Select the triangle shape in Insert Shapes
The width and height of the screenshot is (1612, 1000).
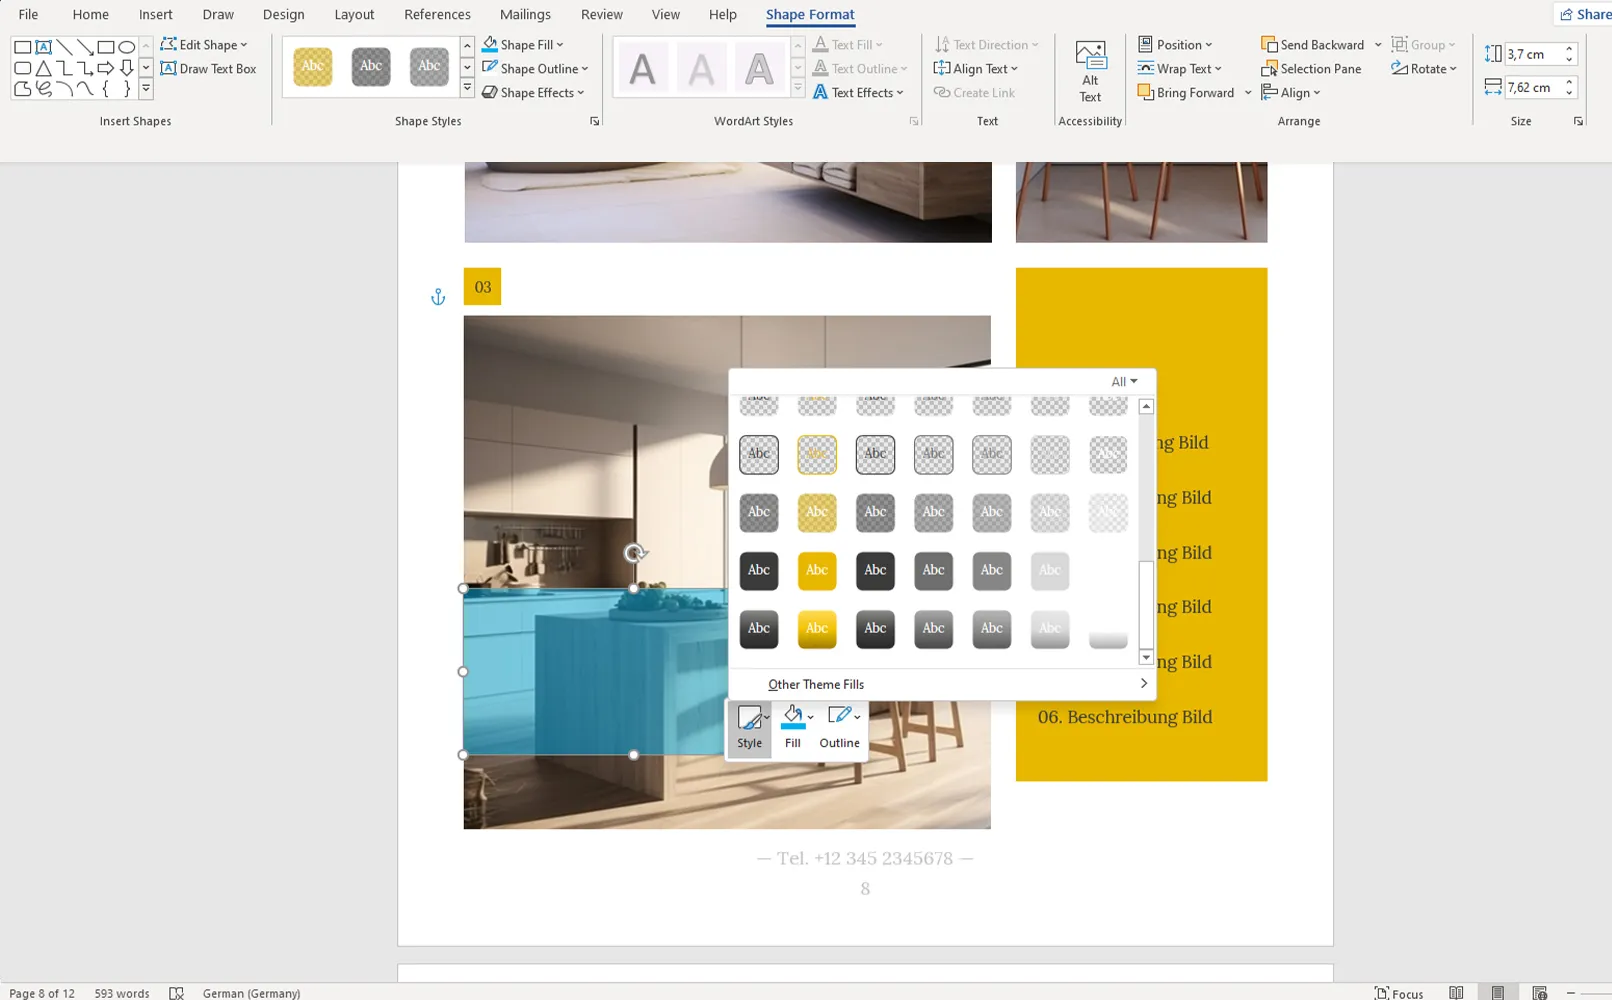(43, 68)
